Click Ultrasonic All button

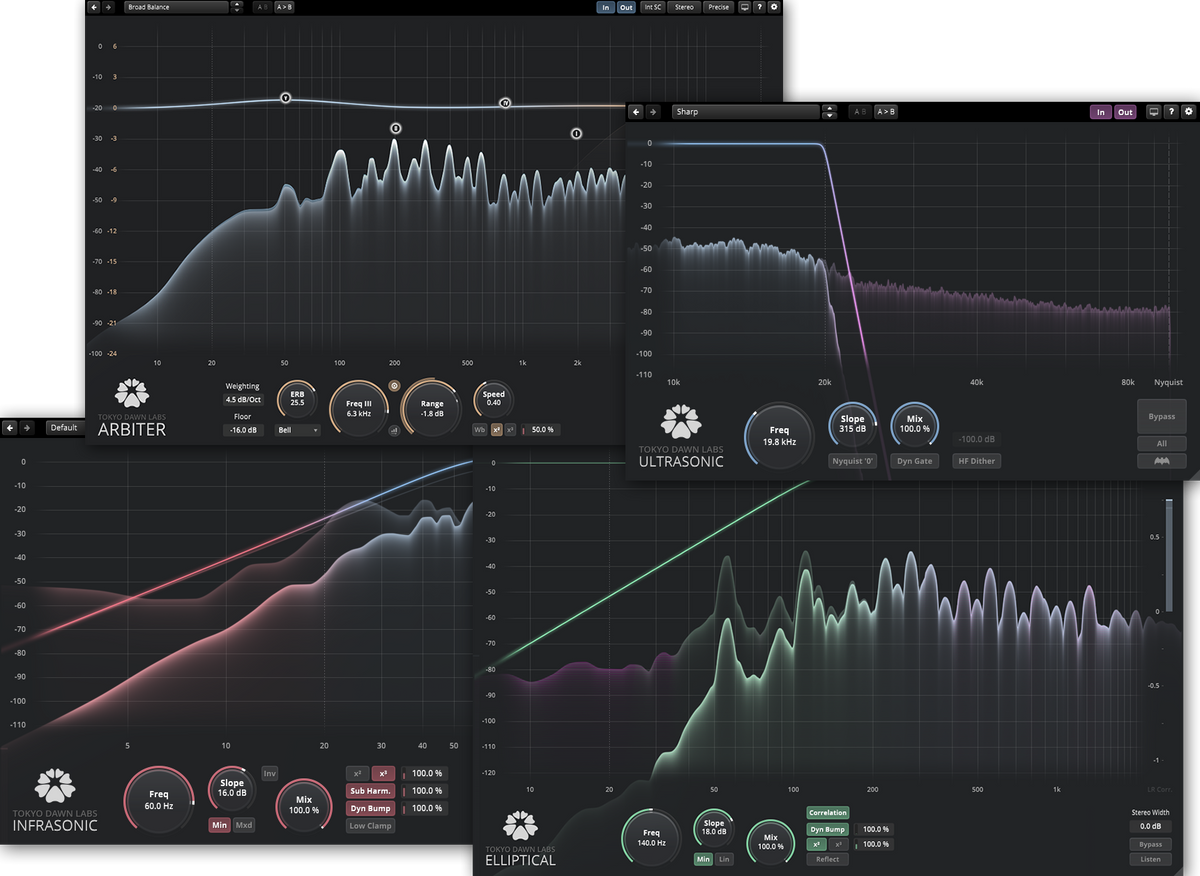1162,443
